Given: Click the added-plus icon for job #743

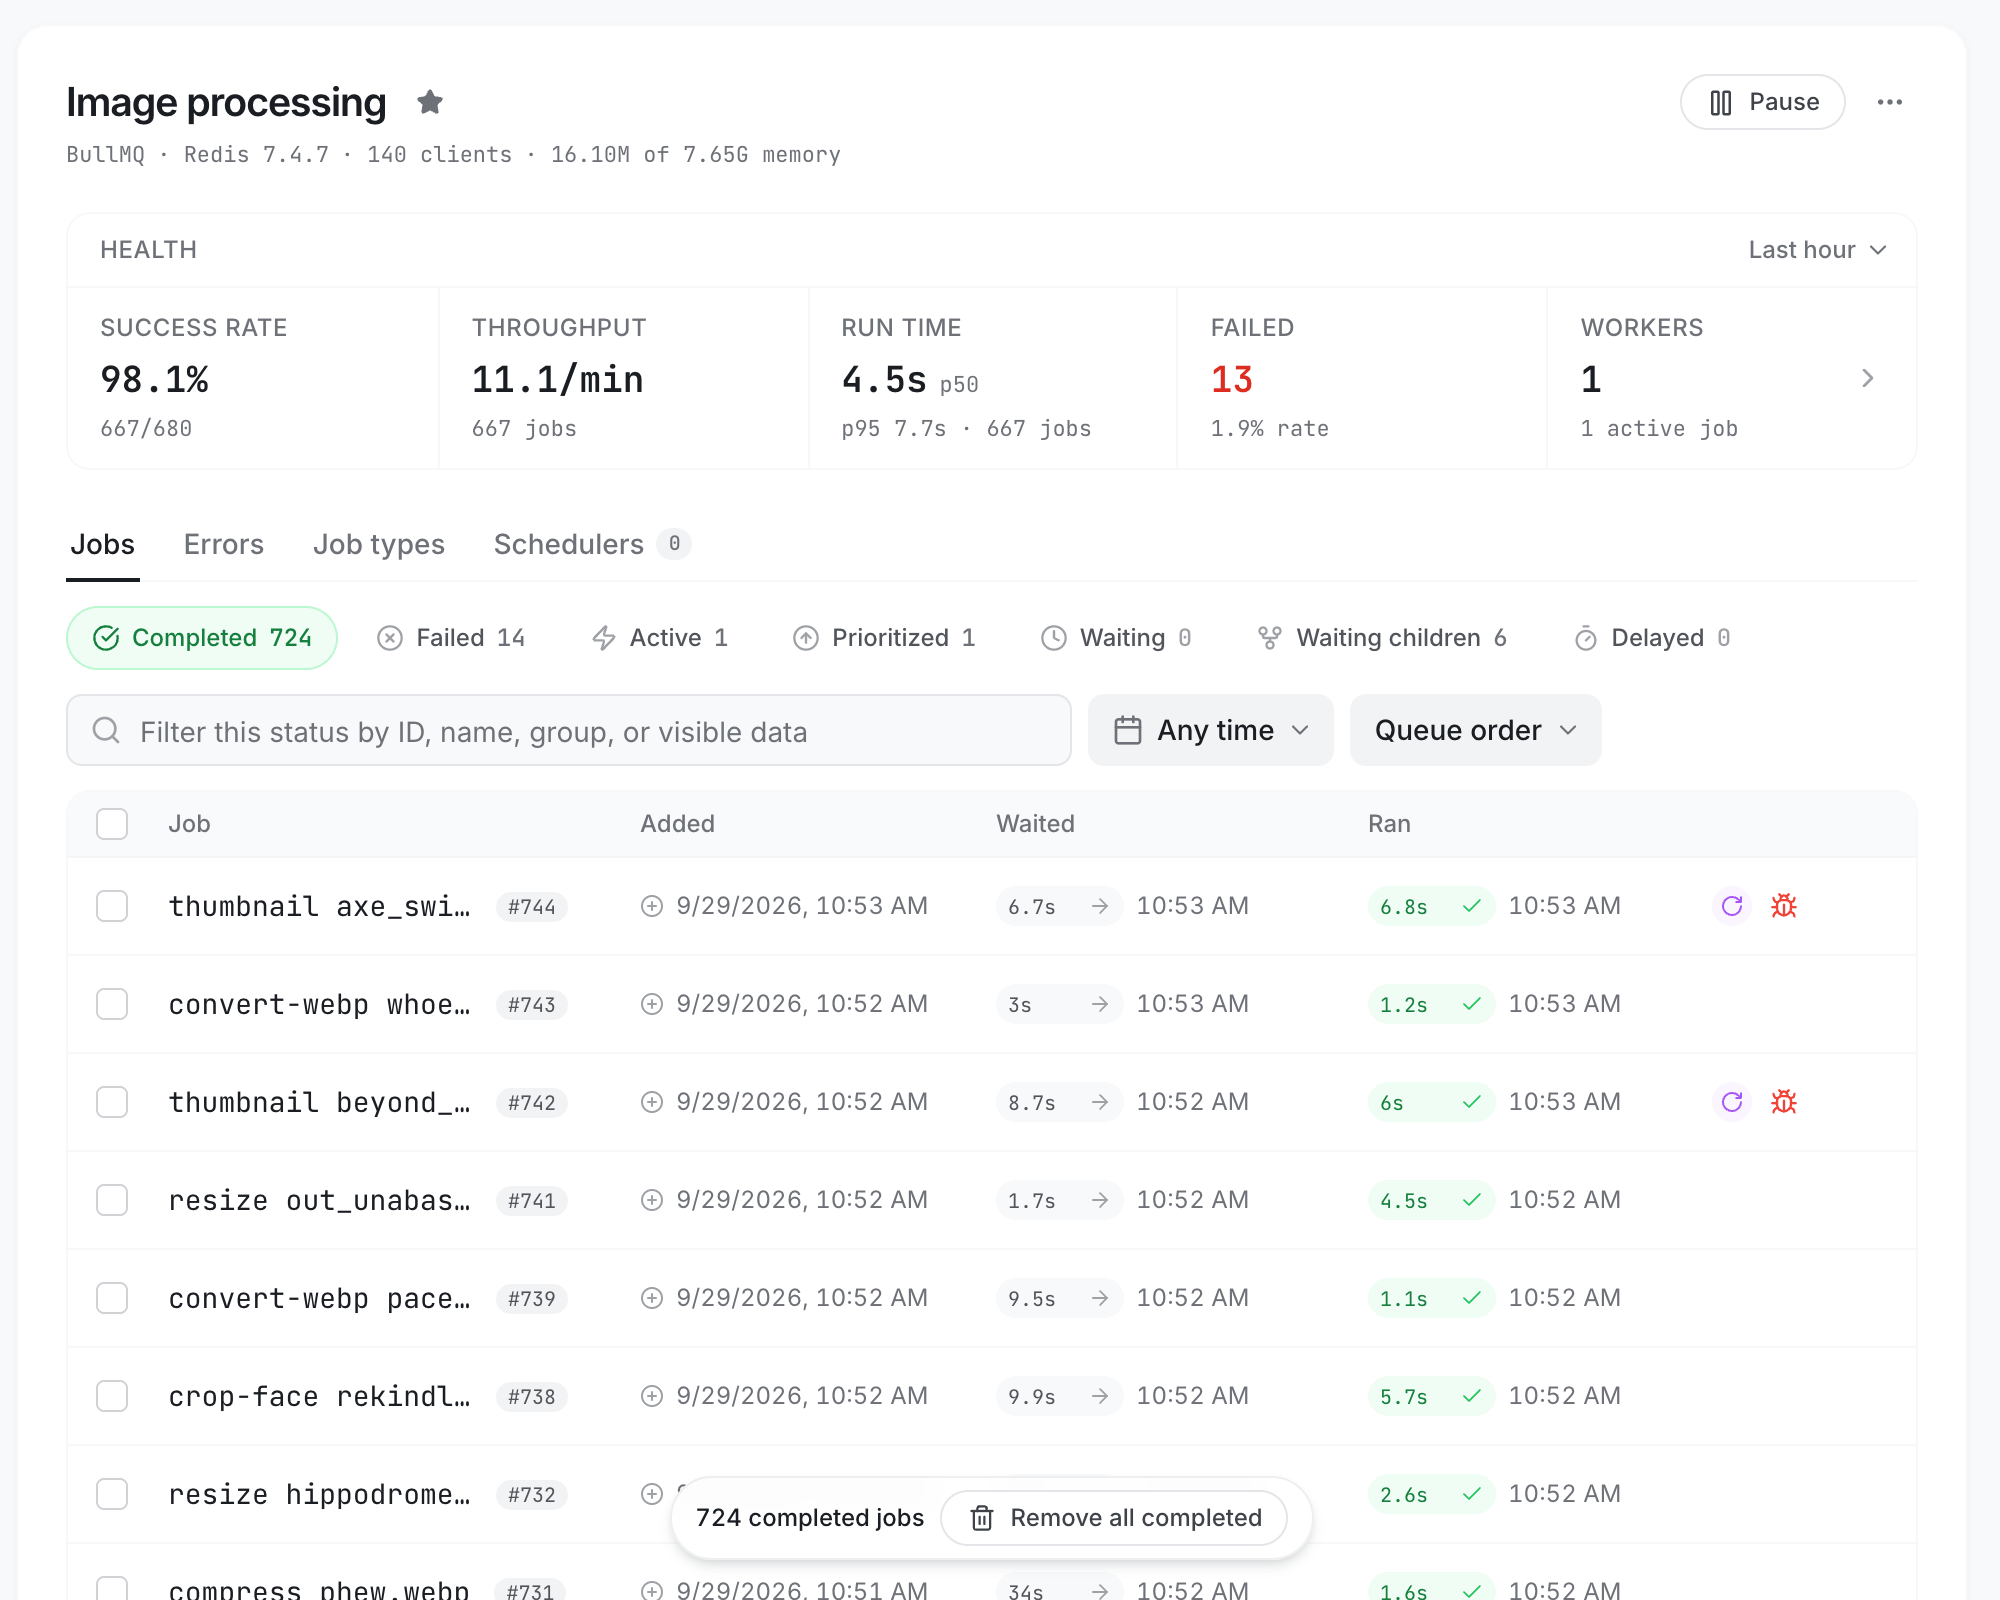Looking at the screenshot, I should (x=652, y=1004).
